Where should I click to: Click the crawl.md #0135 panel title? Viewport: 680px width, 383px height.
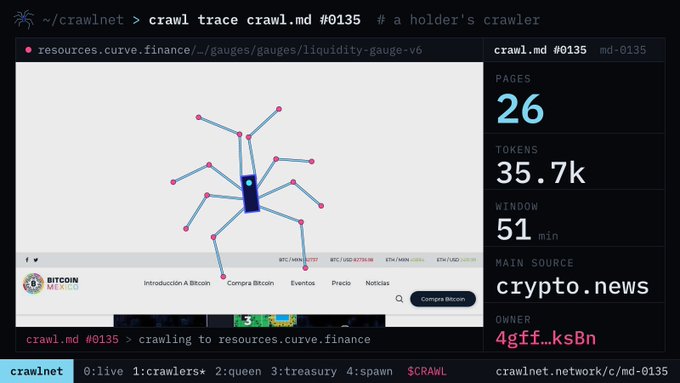click(540, 50)
